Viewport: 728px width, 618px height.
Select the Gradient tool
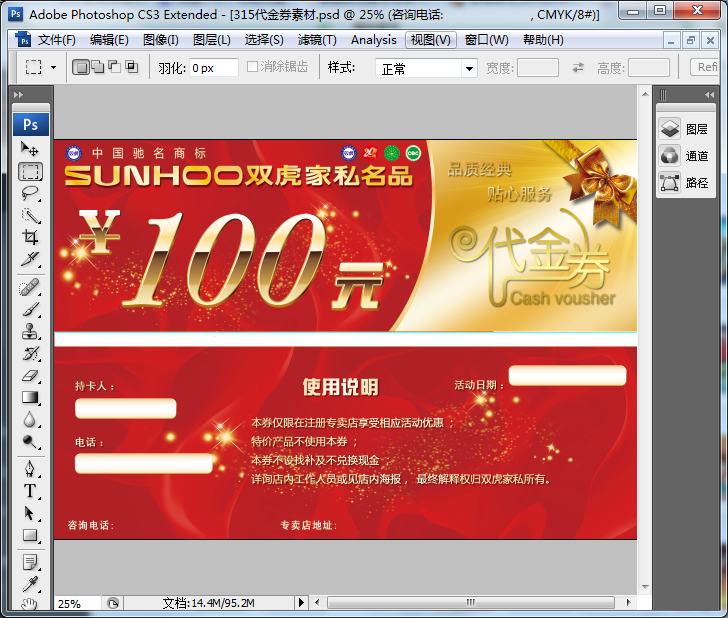point(30,397)
